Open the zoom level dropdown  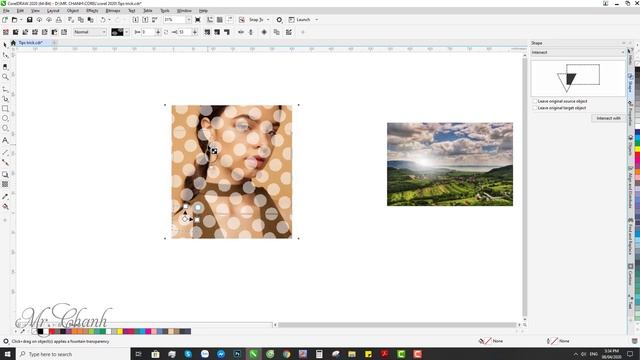pyautogui.click(x=189, y=20)
